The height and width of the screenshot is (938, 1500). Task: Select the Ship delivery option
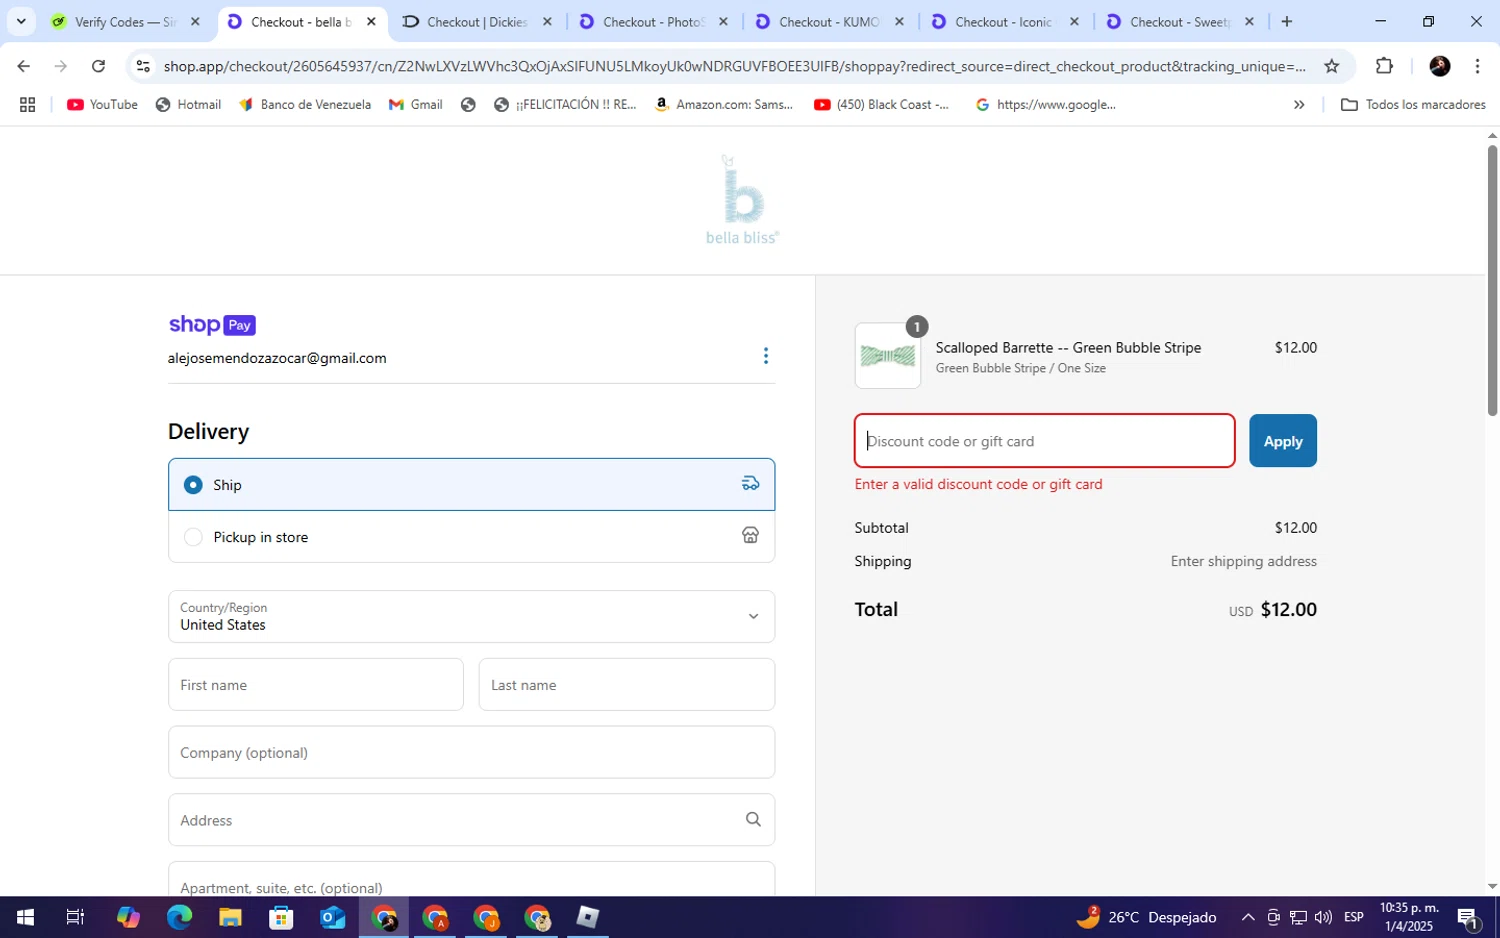pyautogui.click(x=471, y=484)
